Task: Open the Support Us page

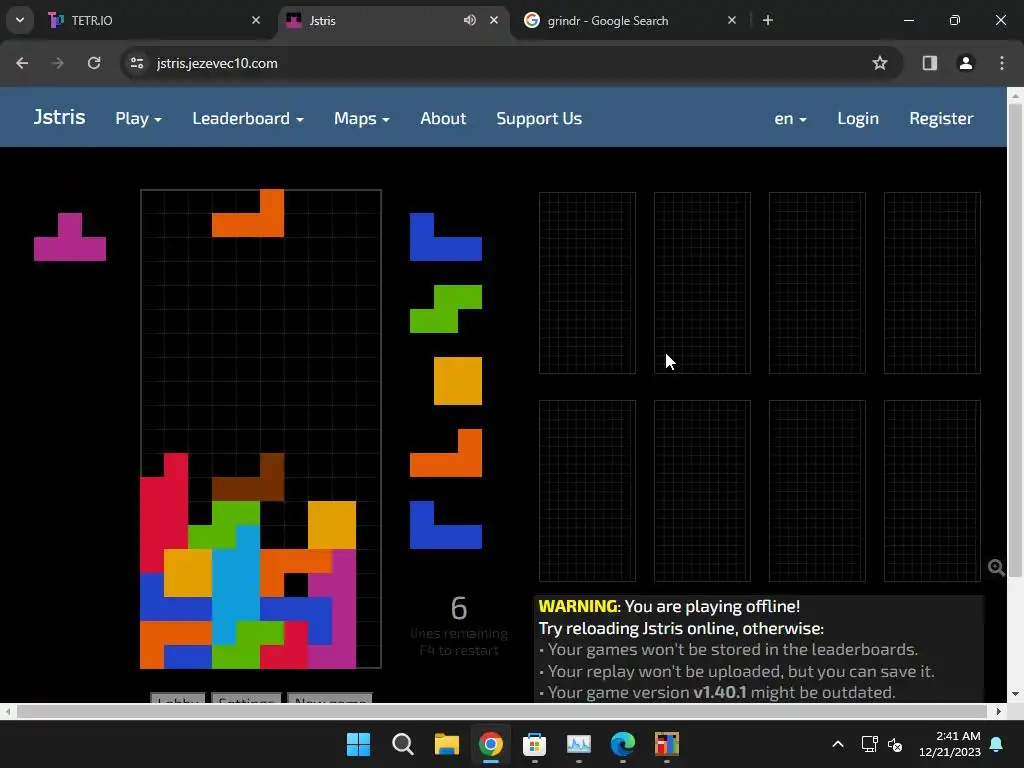Action: coord(539,118)
